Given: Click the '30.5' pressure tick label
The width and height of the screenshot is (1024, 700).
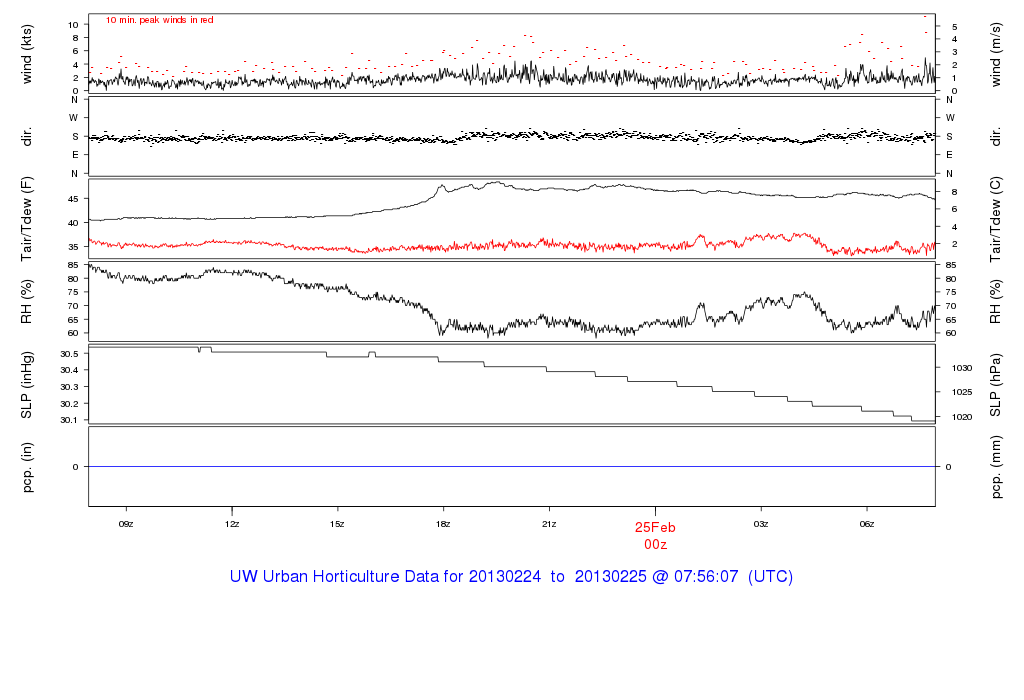Looking at the screenshot, I should pyautogui.click(x=69, y=354).
